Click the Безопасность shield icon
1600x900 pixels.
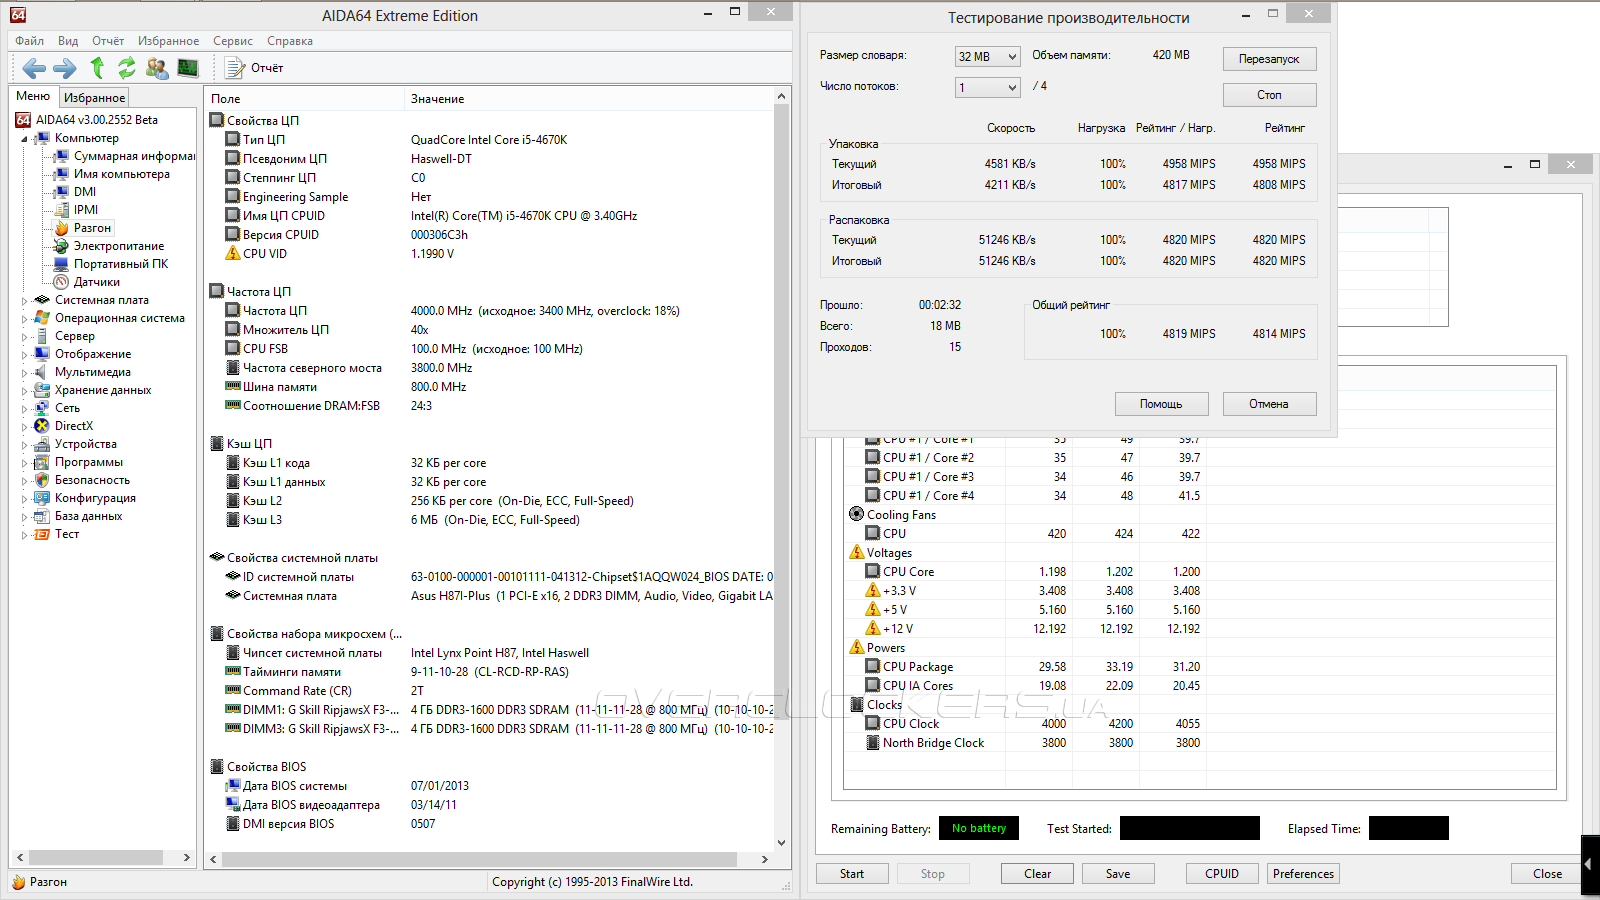42,480
